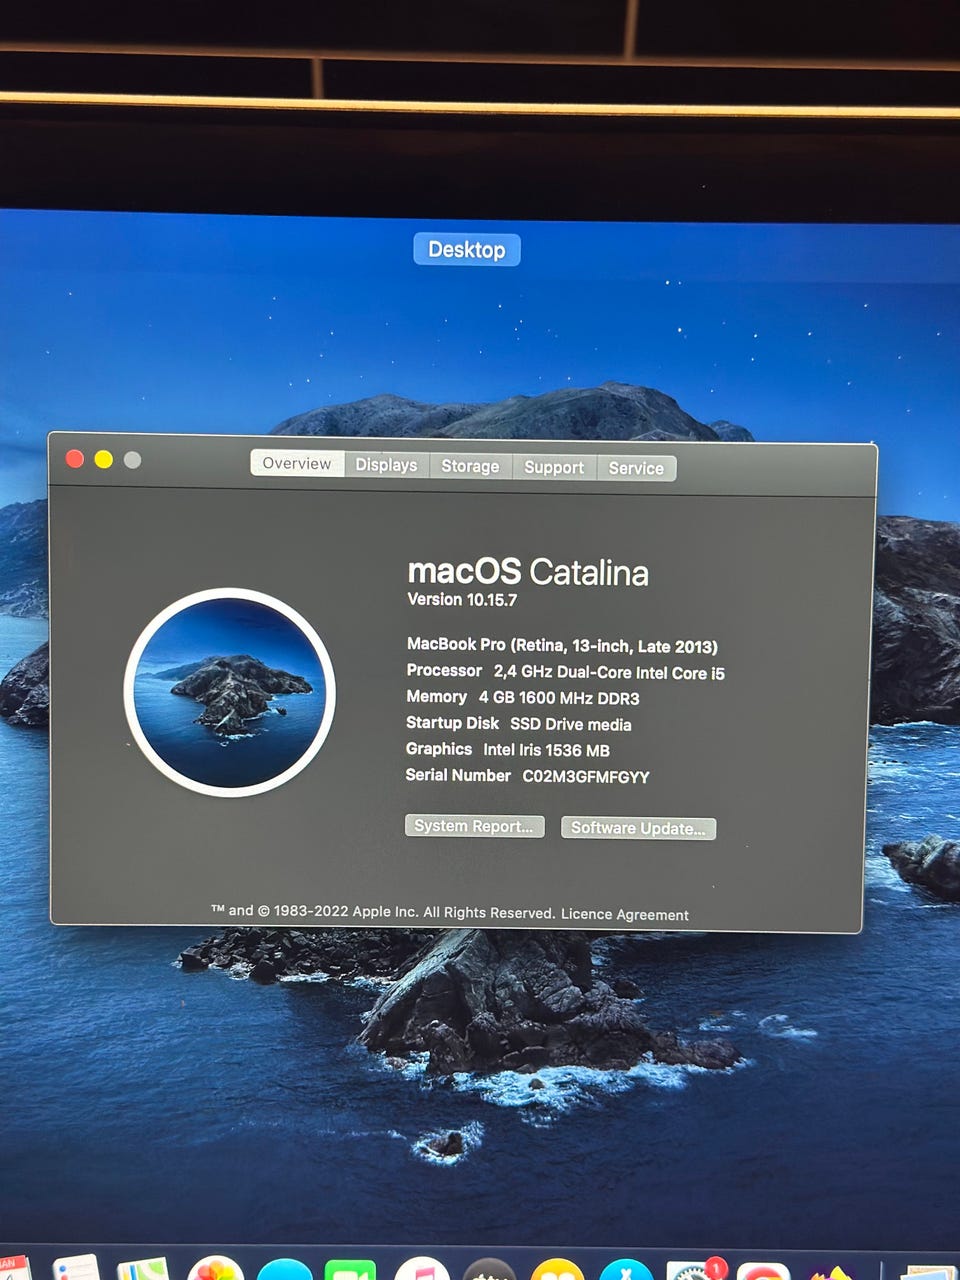Image resolution: width=960 pixels, height=1280 pixels.
Task: Click the Version 10.15.7 text
Action: 462,600
